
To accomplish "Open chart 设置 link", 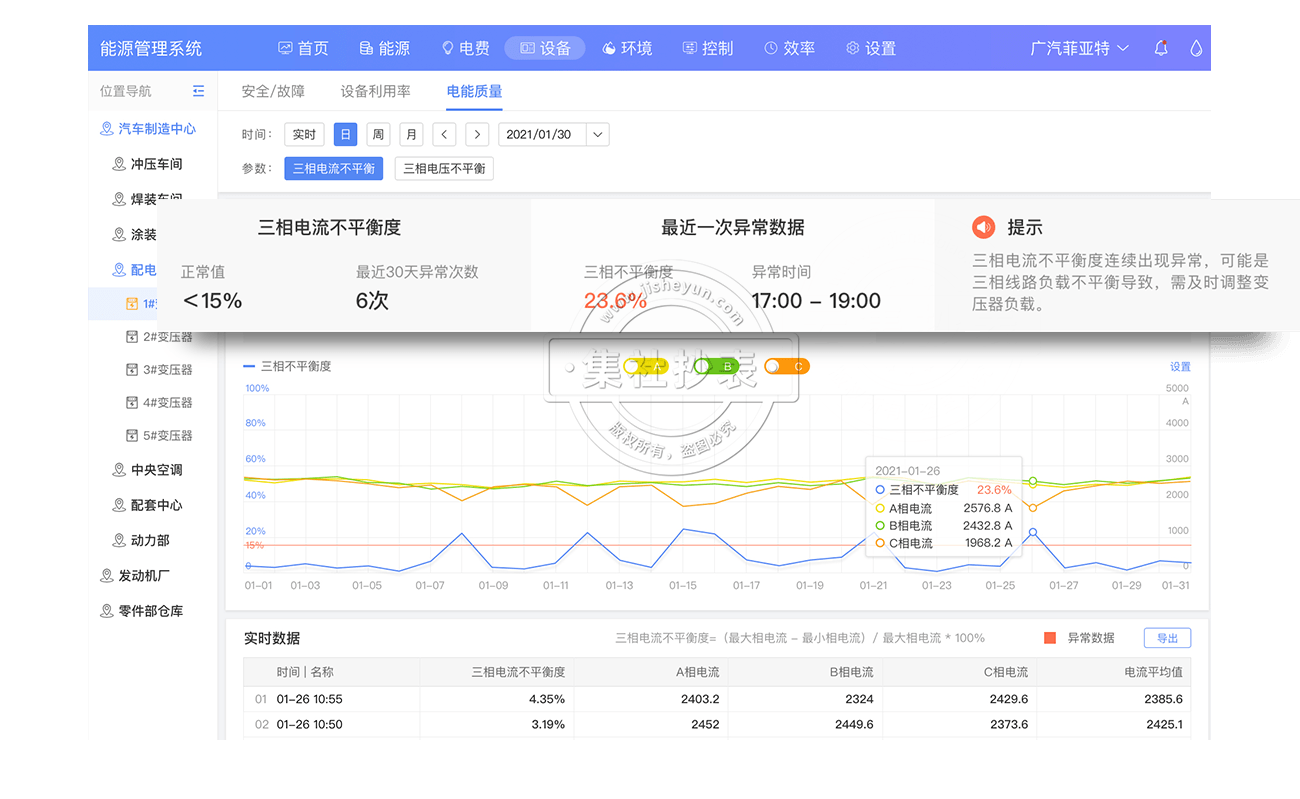I will tap(1180, 367).
